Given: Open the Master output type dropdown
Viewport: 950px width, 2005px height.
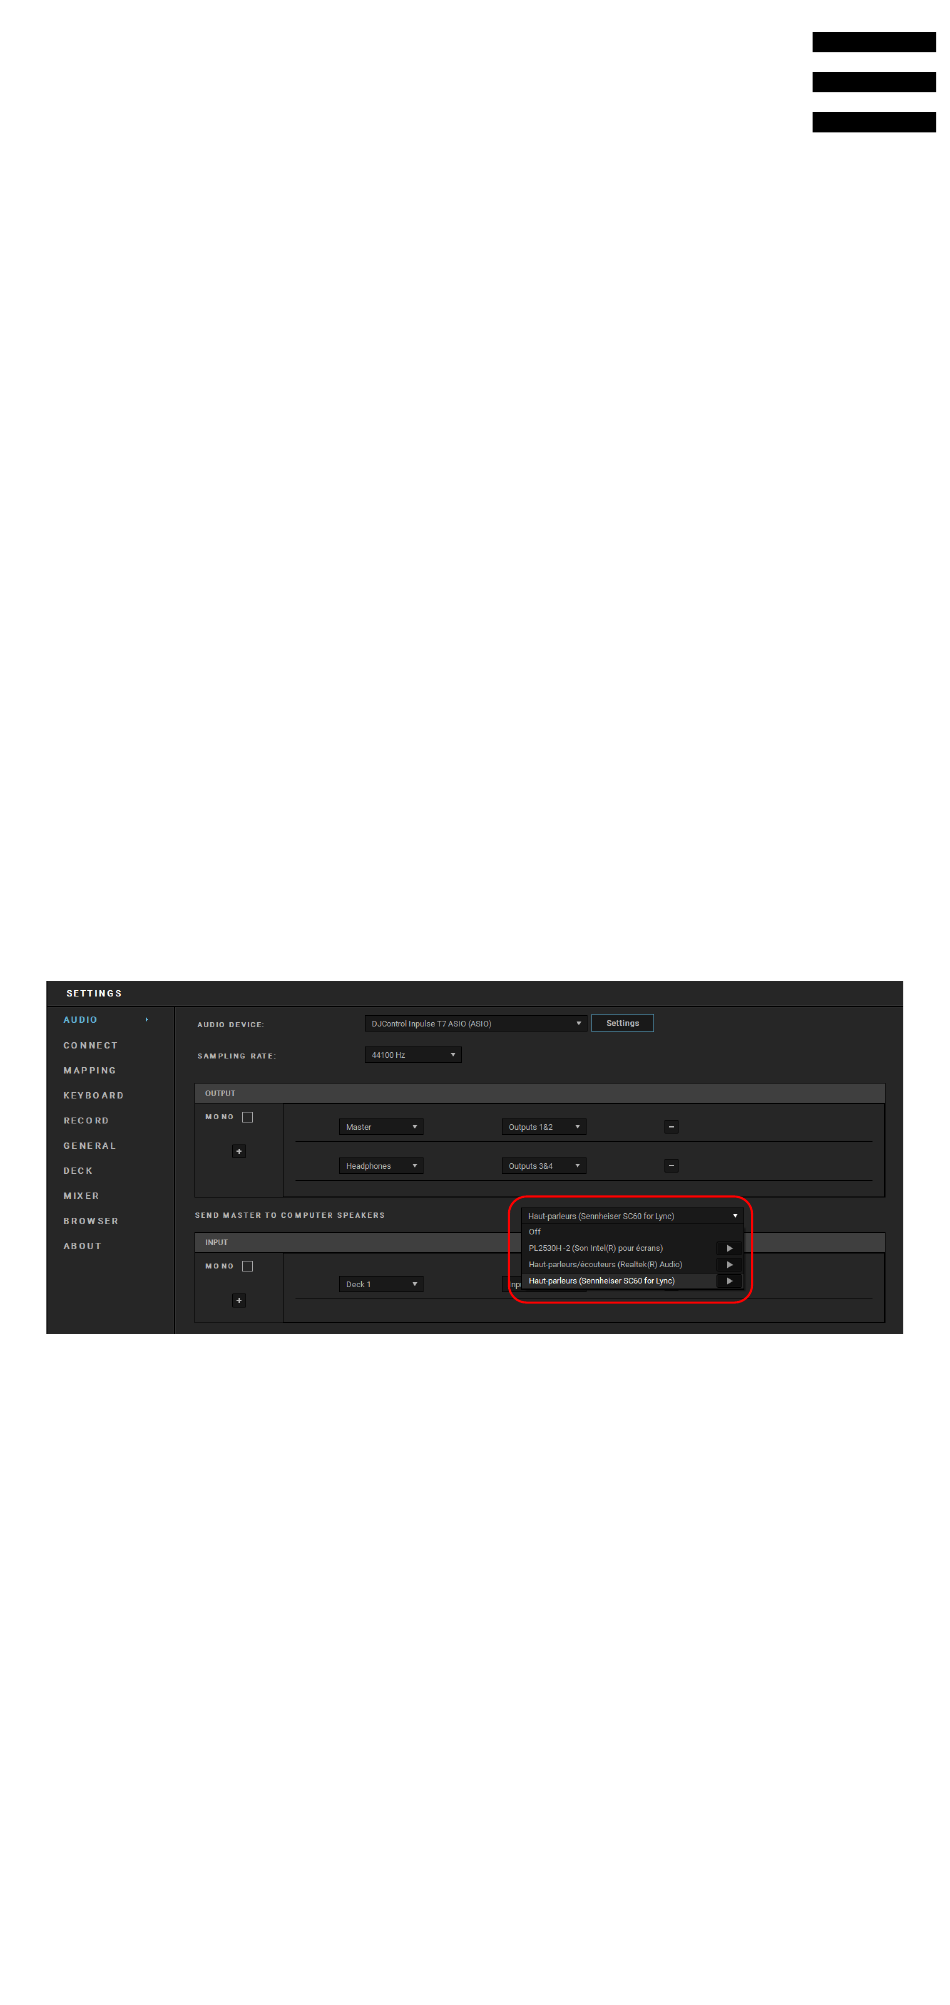Looking at the screenshot, I should [x=381, y=1127].
